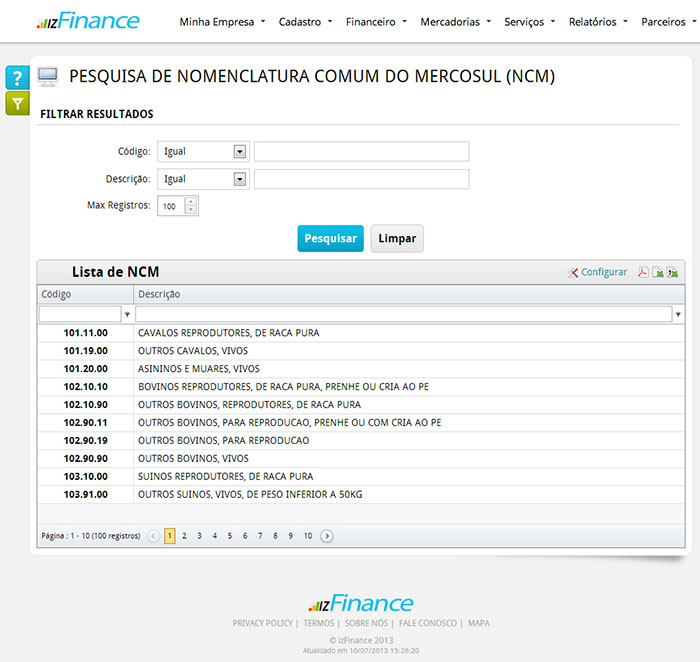Go to next page arrow in pager
The height and width of the screenshot is (662, 700).
(x=327, y=536)
